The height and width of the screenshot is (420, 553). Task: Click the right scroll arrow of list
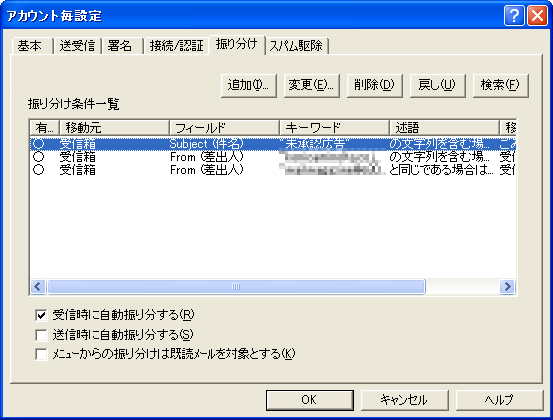507,286
